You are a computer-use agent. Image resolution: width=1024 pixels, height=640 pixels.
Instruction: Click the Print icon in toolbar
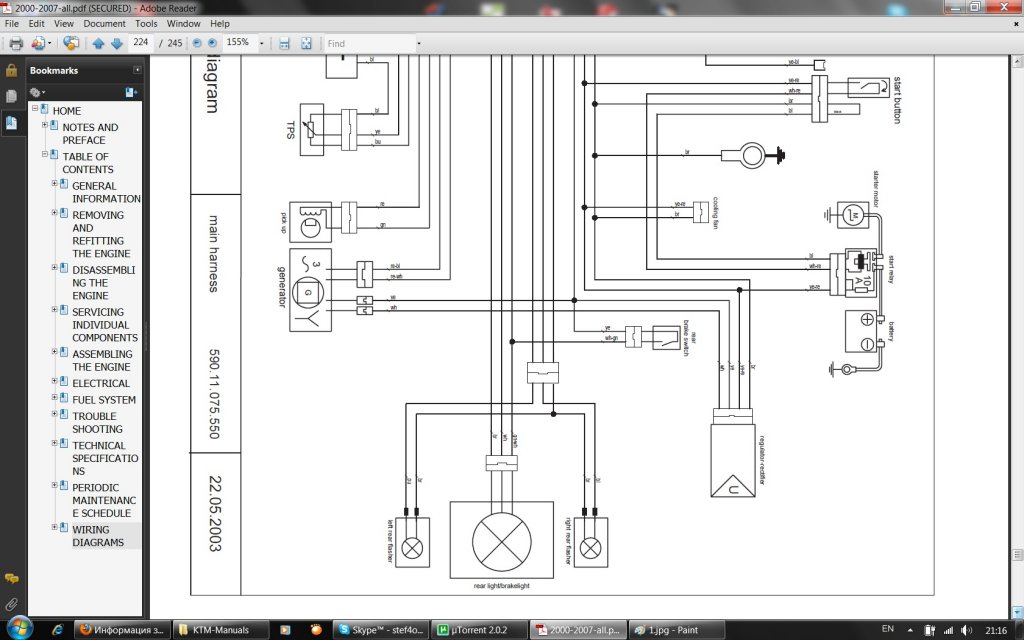[16, 44]
